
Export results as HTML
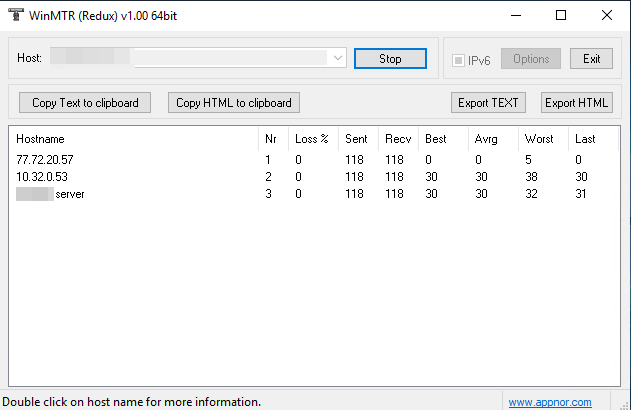click(576, 102)
